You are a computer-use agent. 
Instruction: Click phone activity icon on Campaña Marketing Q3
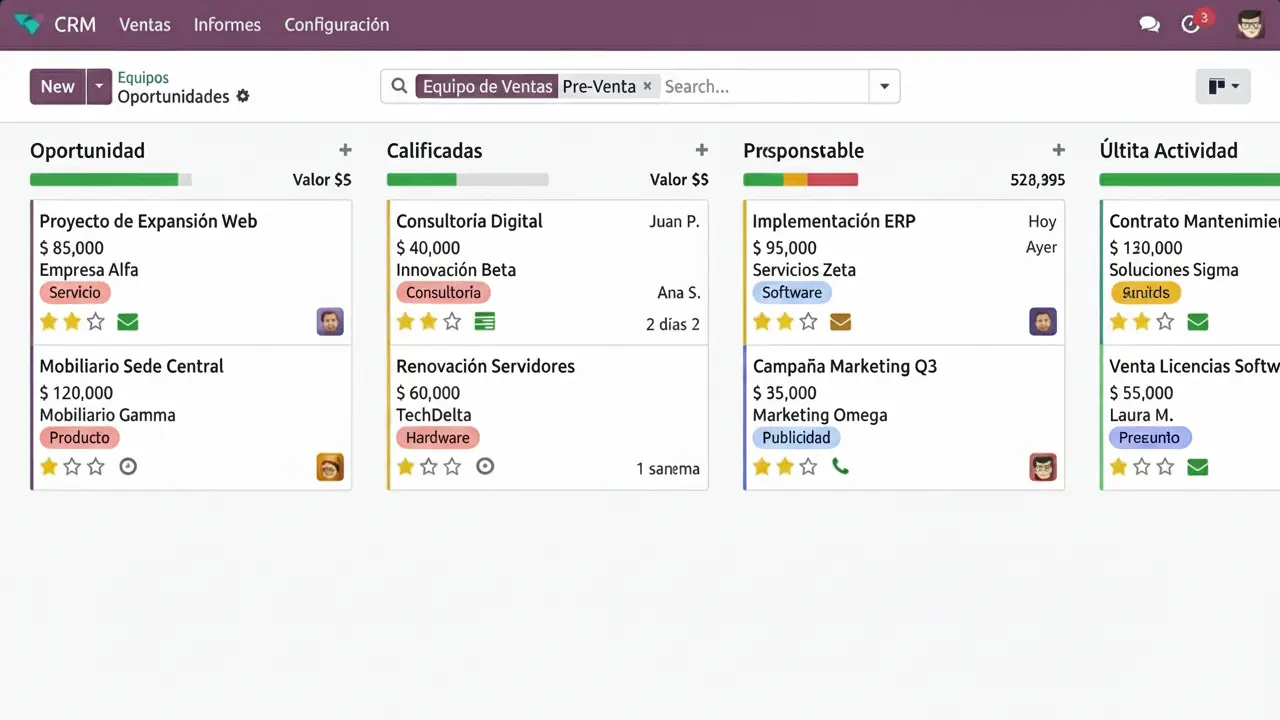tap(840, 467)
